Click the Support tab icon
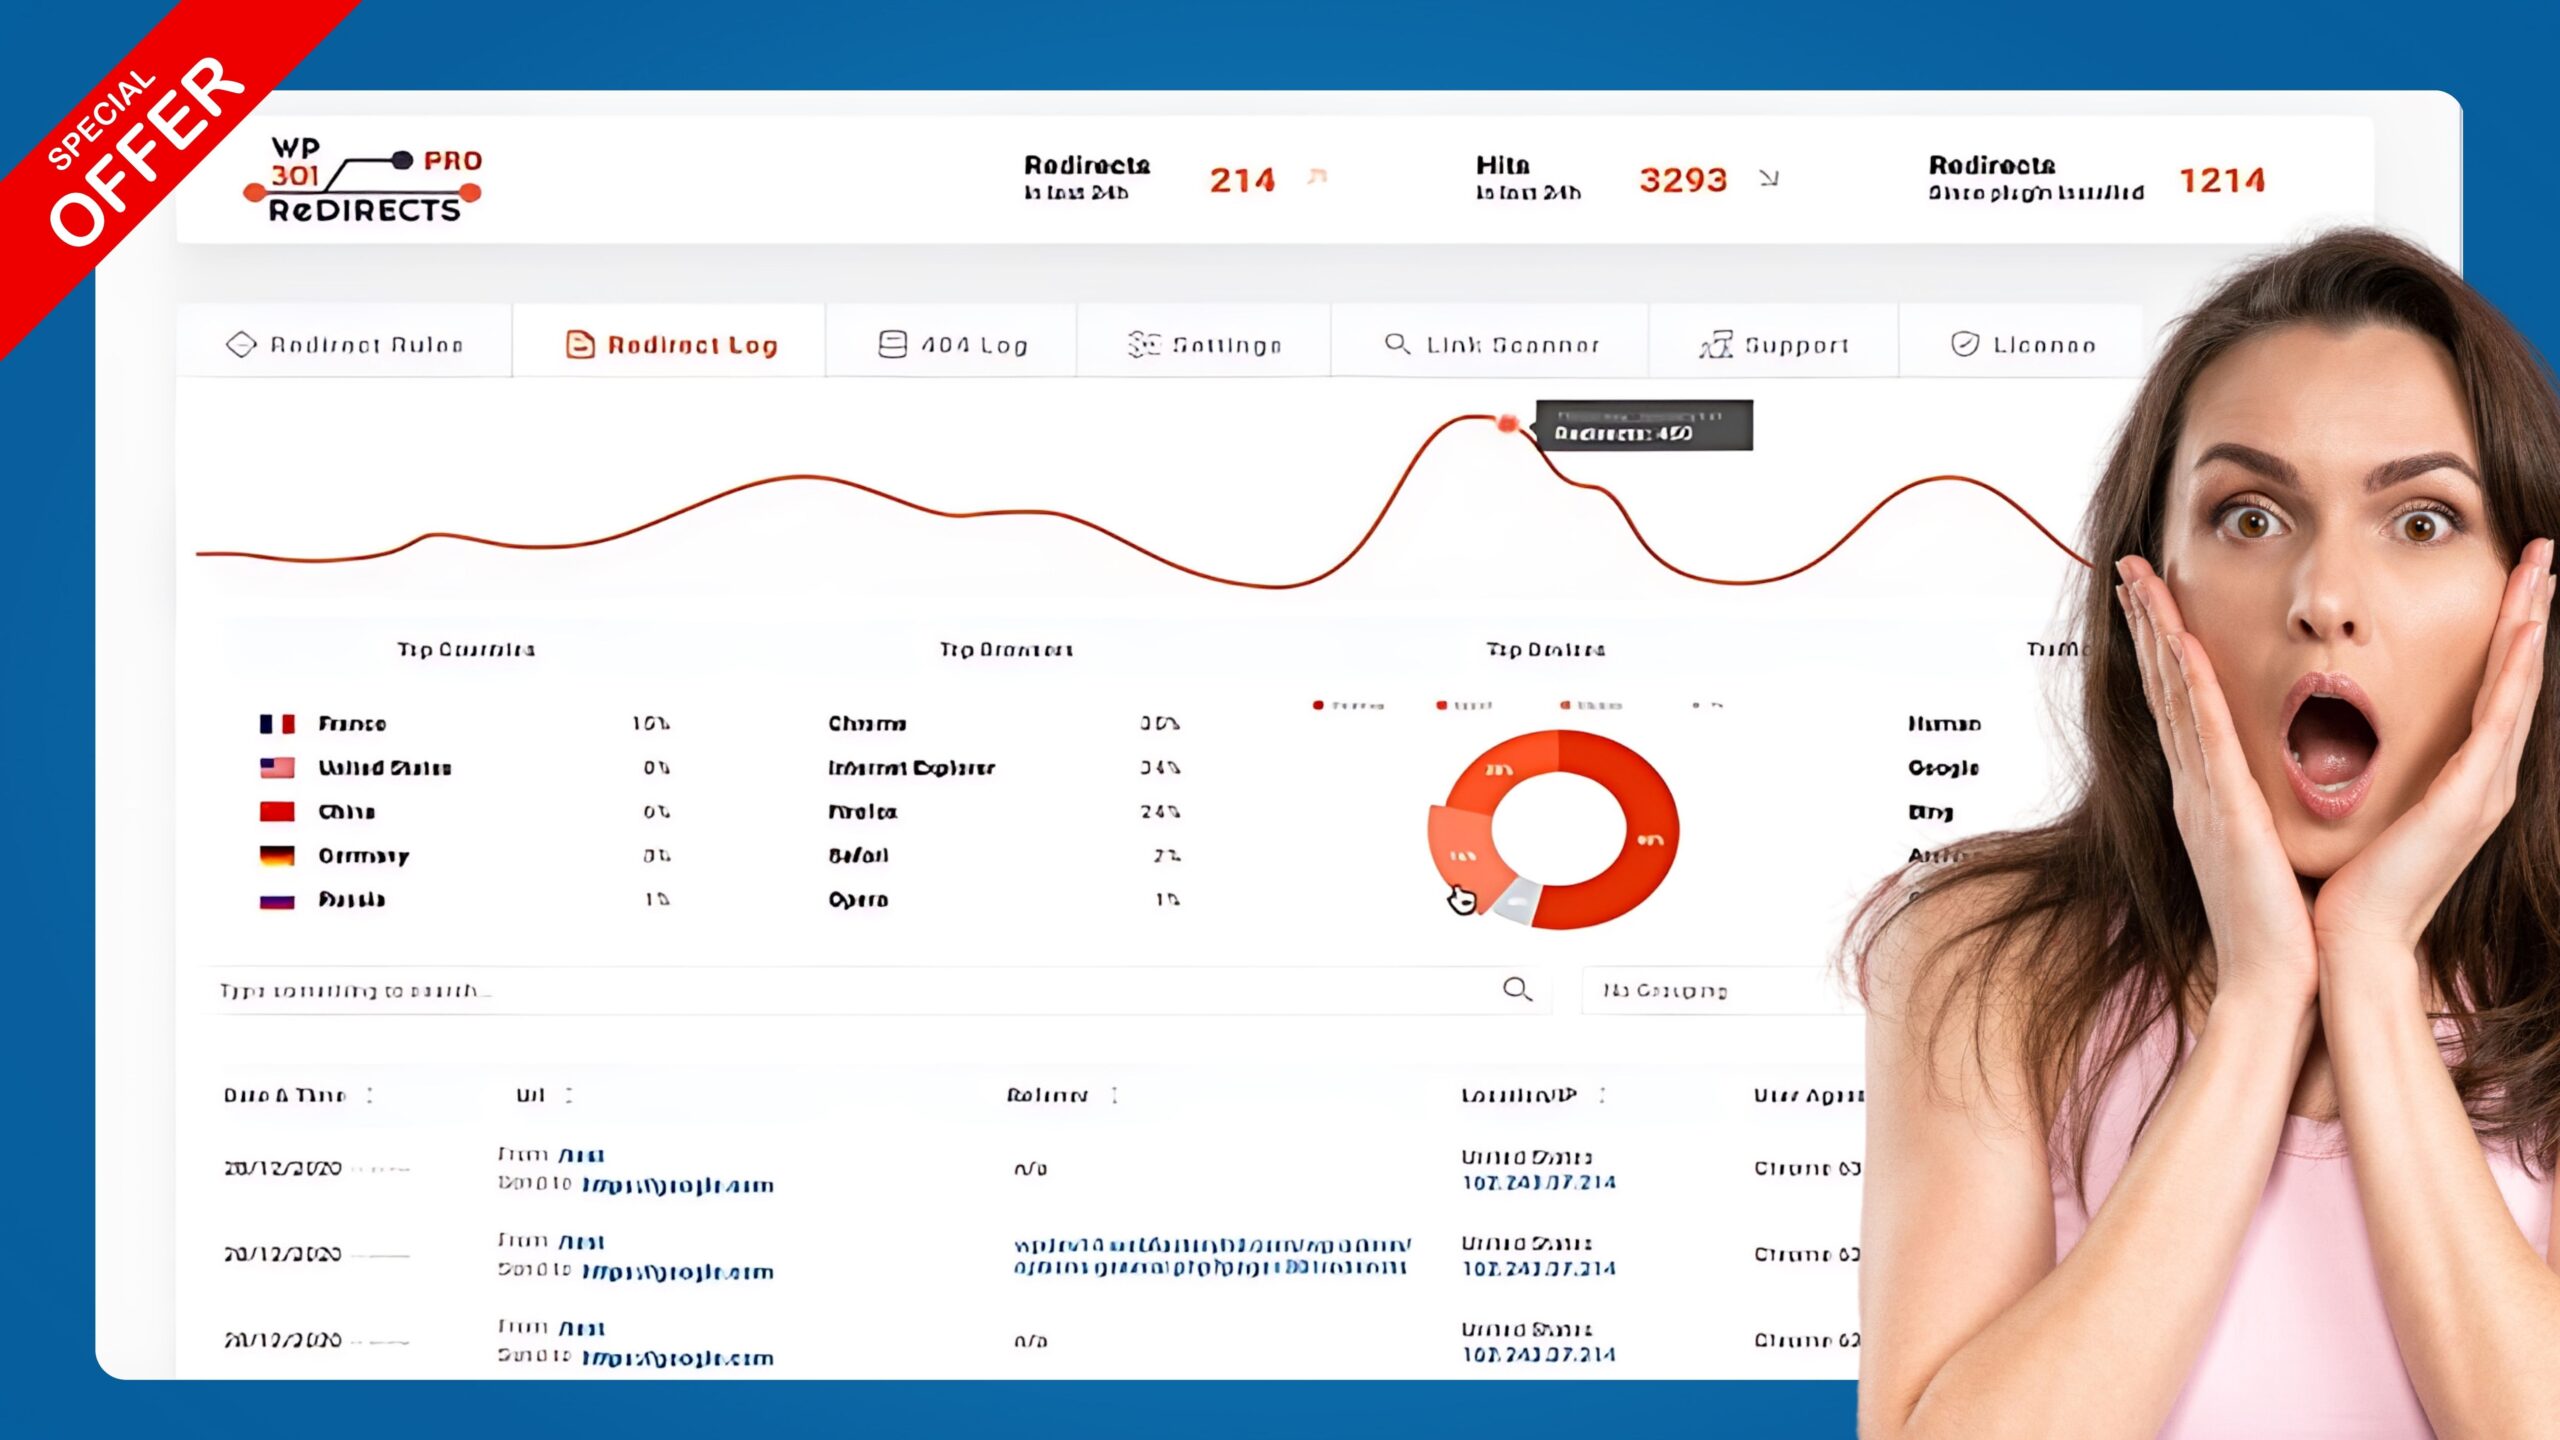Image resolution: width=2560 pixels, height=1440 pixels. pyautogui.click(x=1716, y=344)
